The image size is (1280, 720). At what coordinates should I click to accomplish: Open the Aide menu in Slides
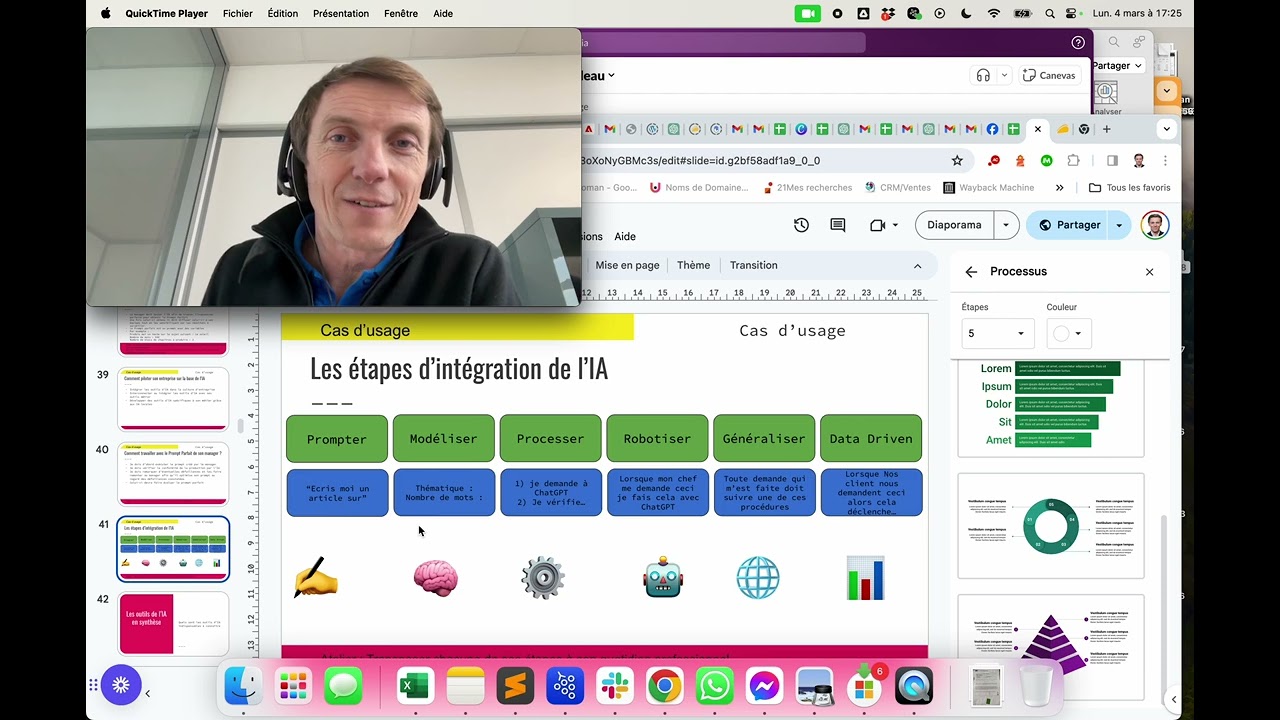[x=625, y=237]
